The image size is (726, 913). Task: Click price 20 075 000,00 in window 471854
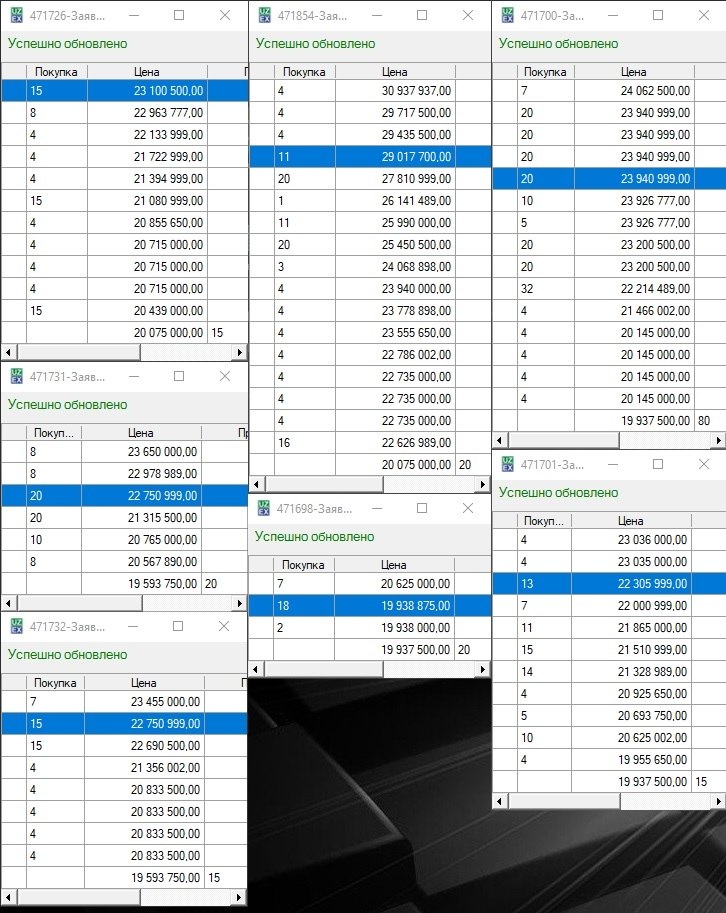[x=395, y=465]
